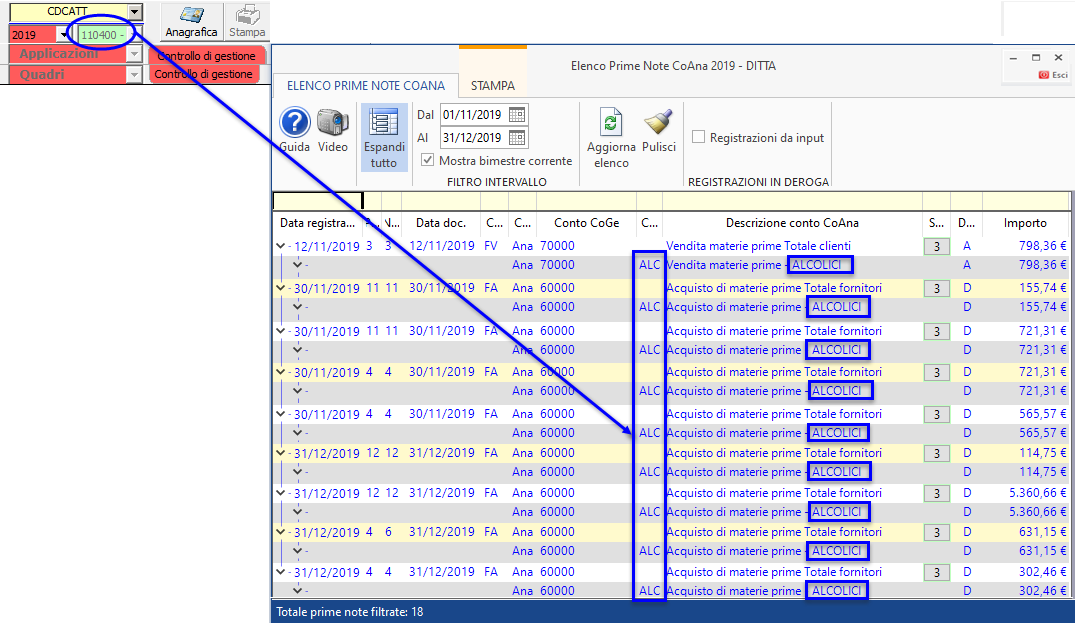Open calendar picker for Al date
Viewport: 1075px width, 623px height.
(x=517, y=138)
